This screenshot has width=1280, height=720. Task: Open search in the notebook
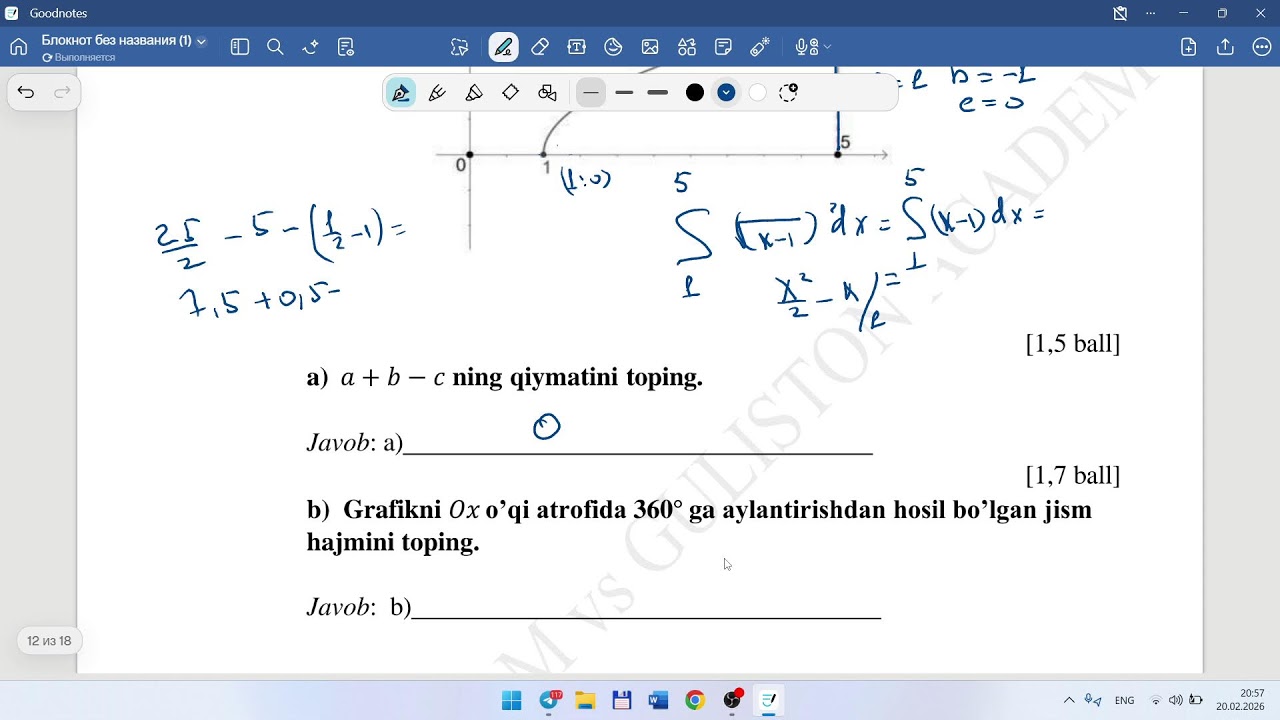(275, 47)
